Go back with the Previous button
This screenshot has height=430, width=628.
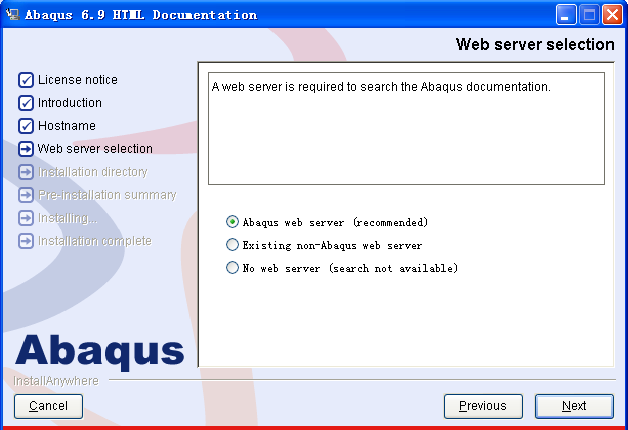tap(483, 406)
